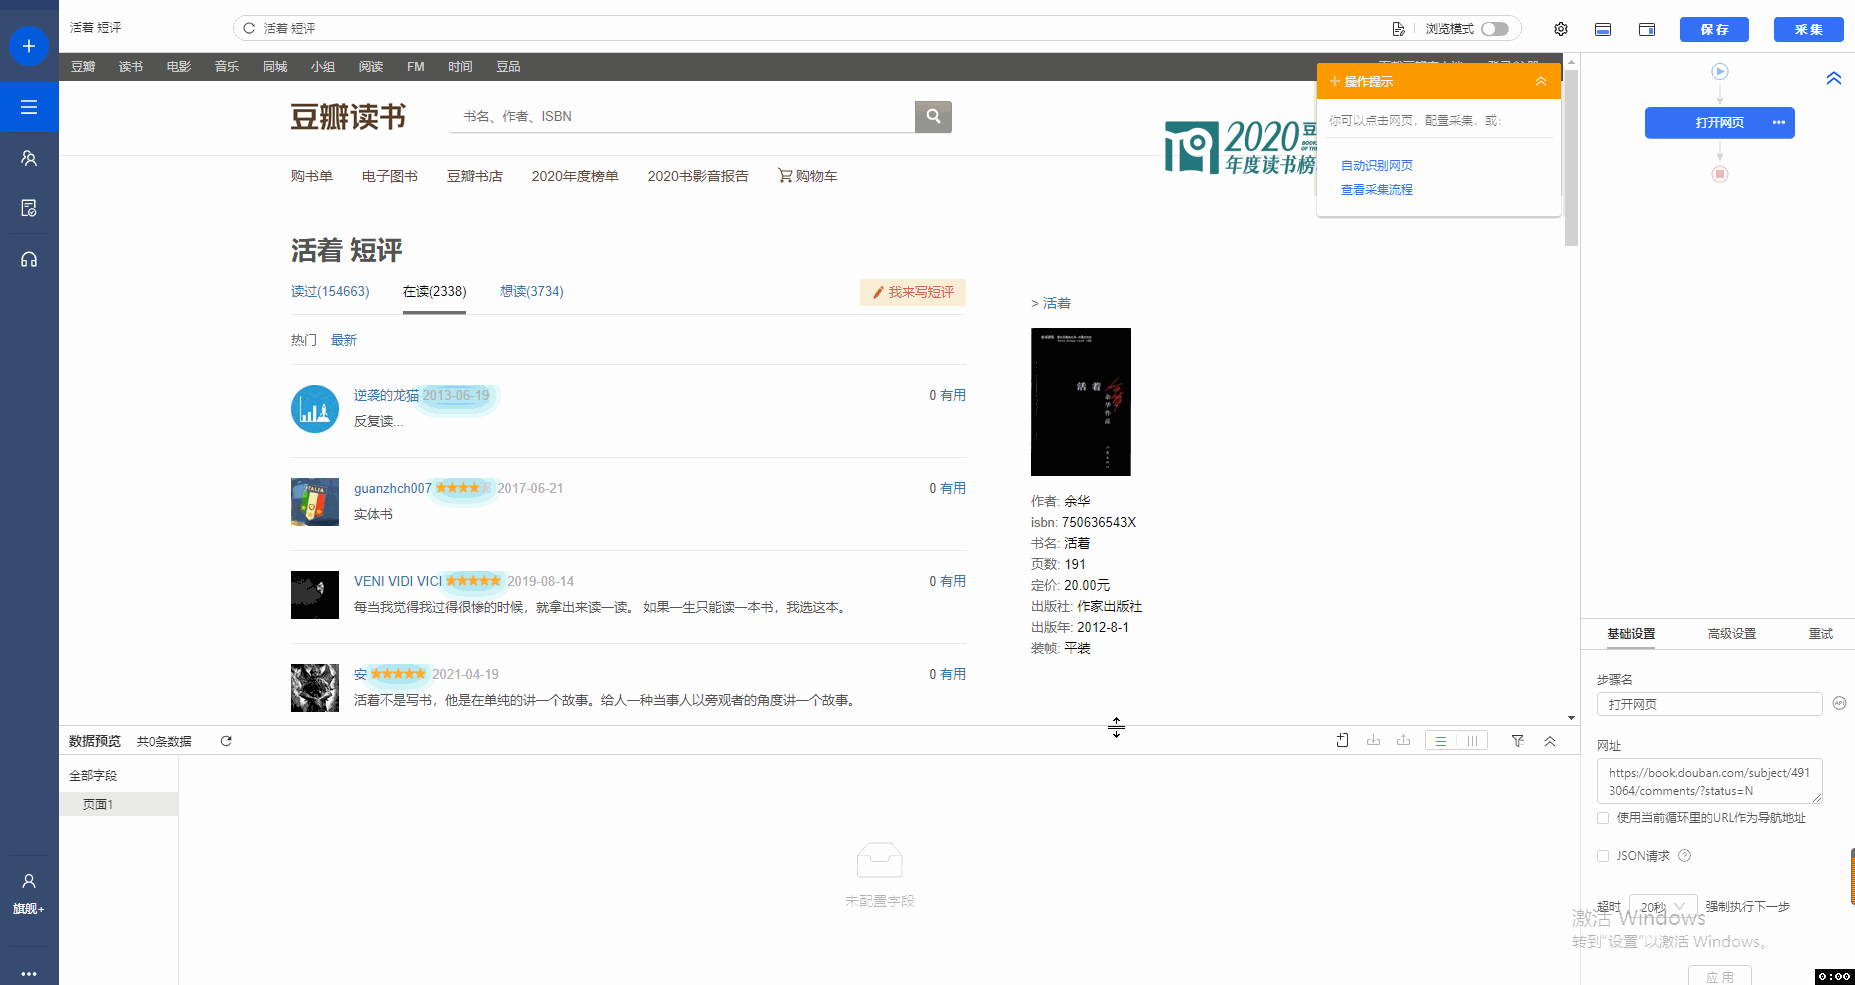Click the 网址 URL text area
The width and height of the screenshot is (1855, 985).
[x=1709, y=781]
